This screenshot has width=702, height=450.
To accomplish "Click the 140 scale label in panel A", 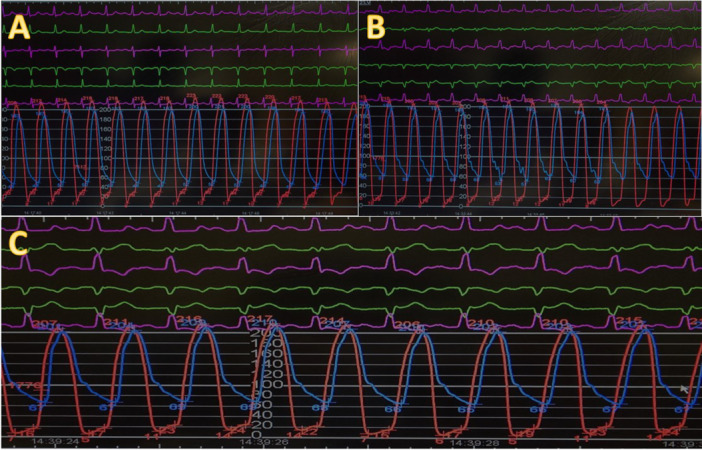I will [x=105, y=139].
